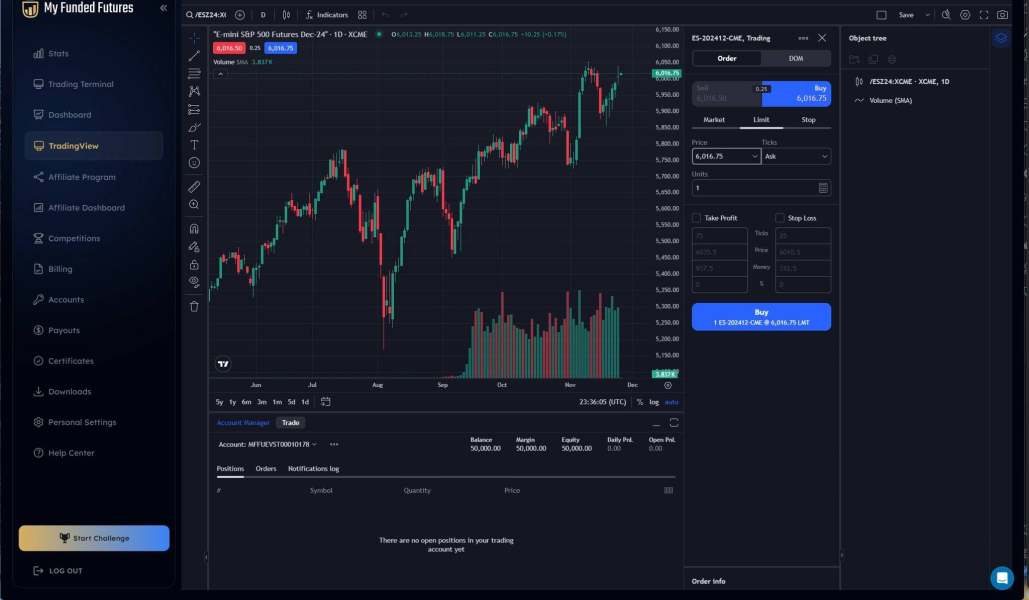
Task: Open symbol search /ESZ24
Action: pos(206,14)
